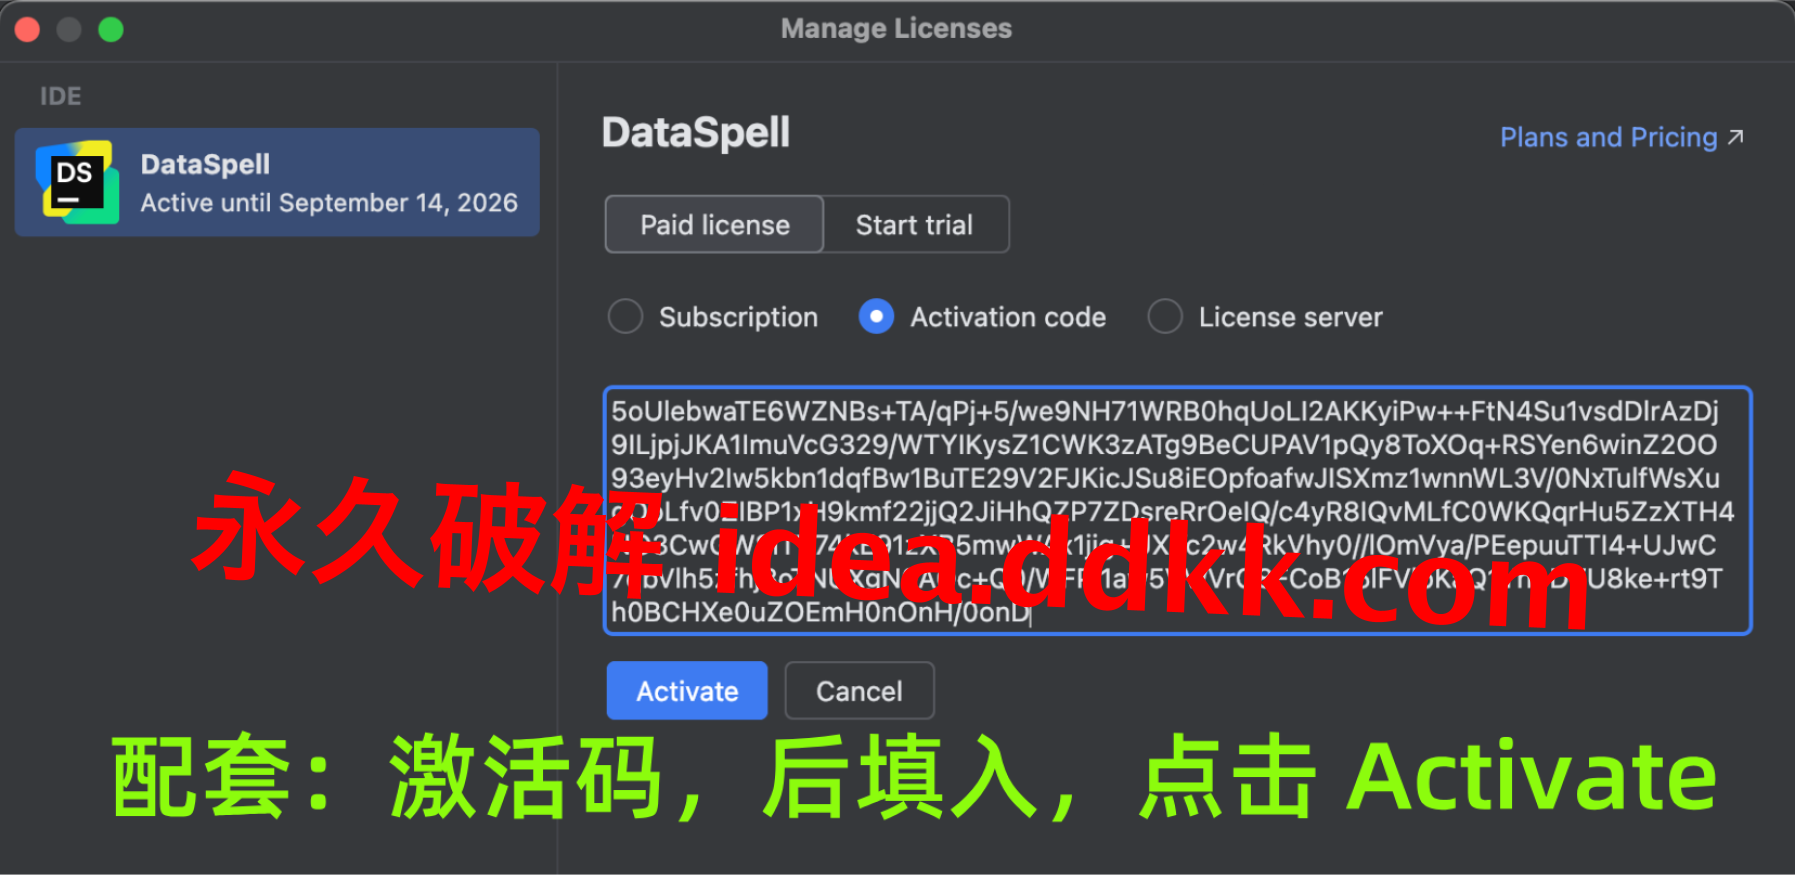Image resolution: width=1795 pixels, height=880 pixels.
Task: Open the Plans and Pricing link
Action: click(x=1608, y=137)
